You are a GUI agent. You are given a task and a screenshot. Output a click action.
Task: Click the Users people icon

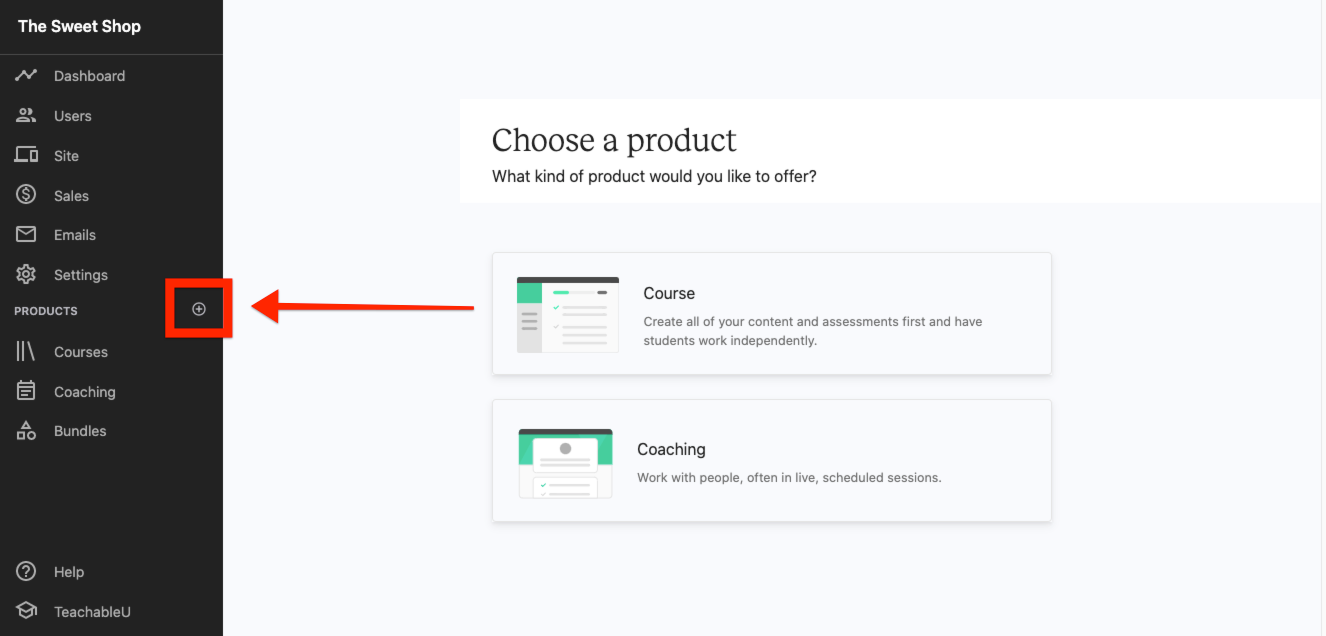(x=26, y=115)
